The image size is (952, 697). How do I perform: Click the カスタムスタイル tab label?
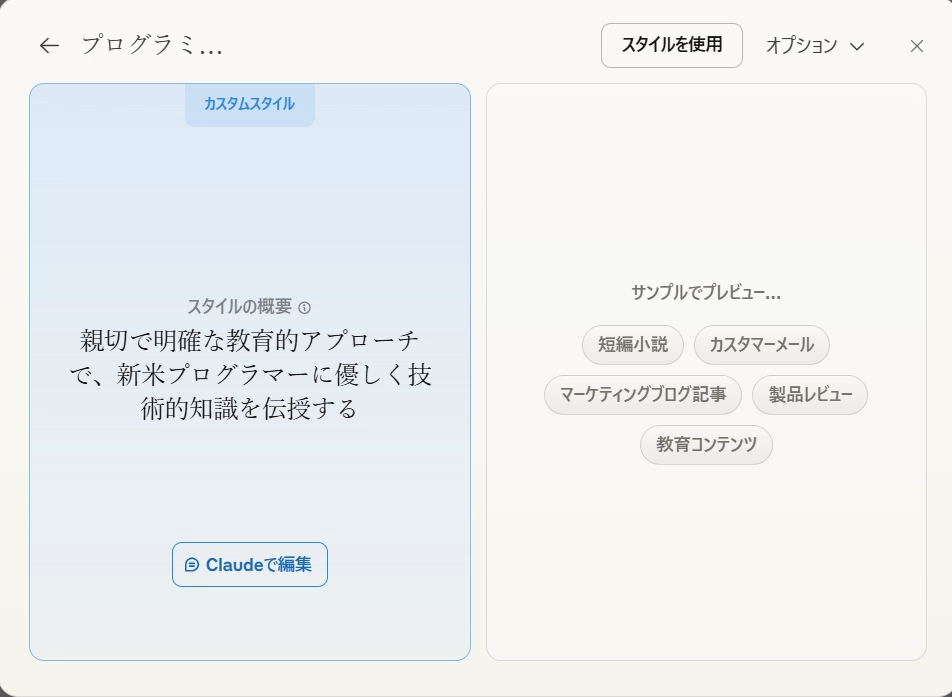(x=250, y=104)
